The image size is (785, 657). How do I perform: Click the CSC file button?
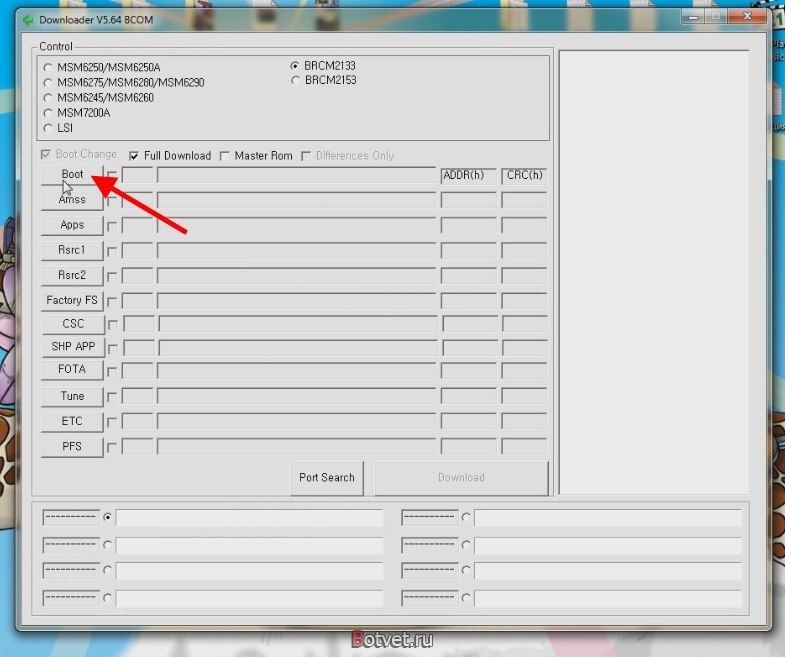coord(73,324)
